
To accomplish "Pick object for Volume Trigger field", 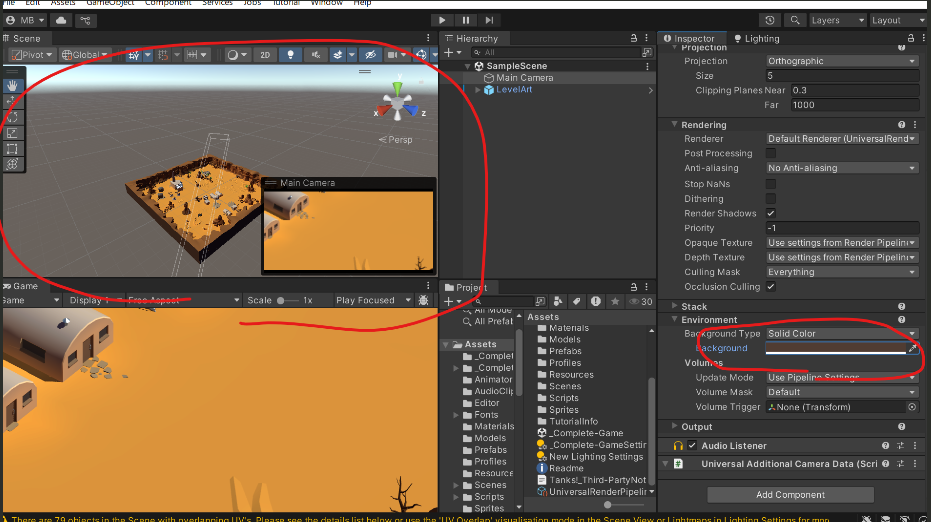I will pyautogui.click(x=913, y=407).
